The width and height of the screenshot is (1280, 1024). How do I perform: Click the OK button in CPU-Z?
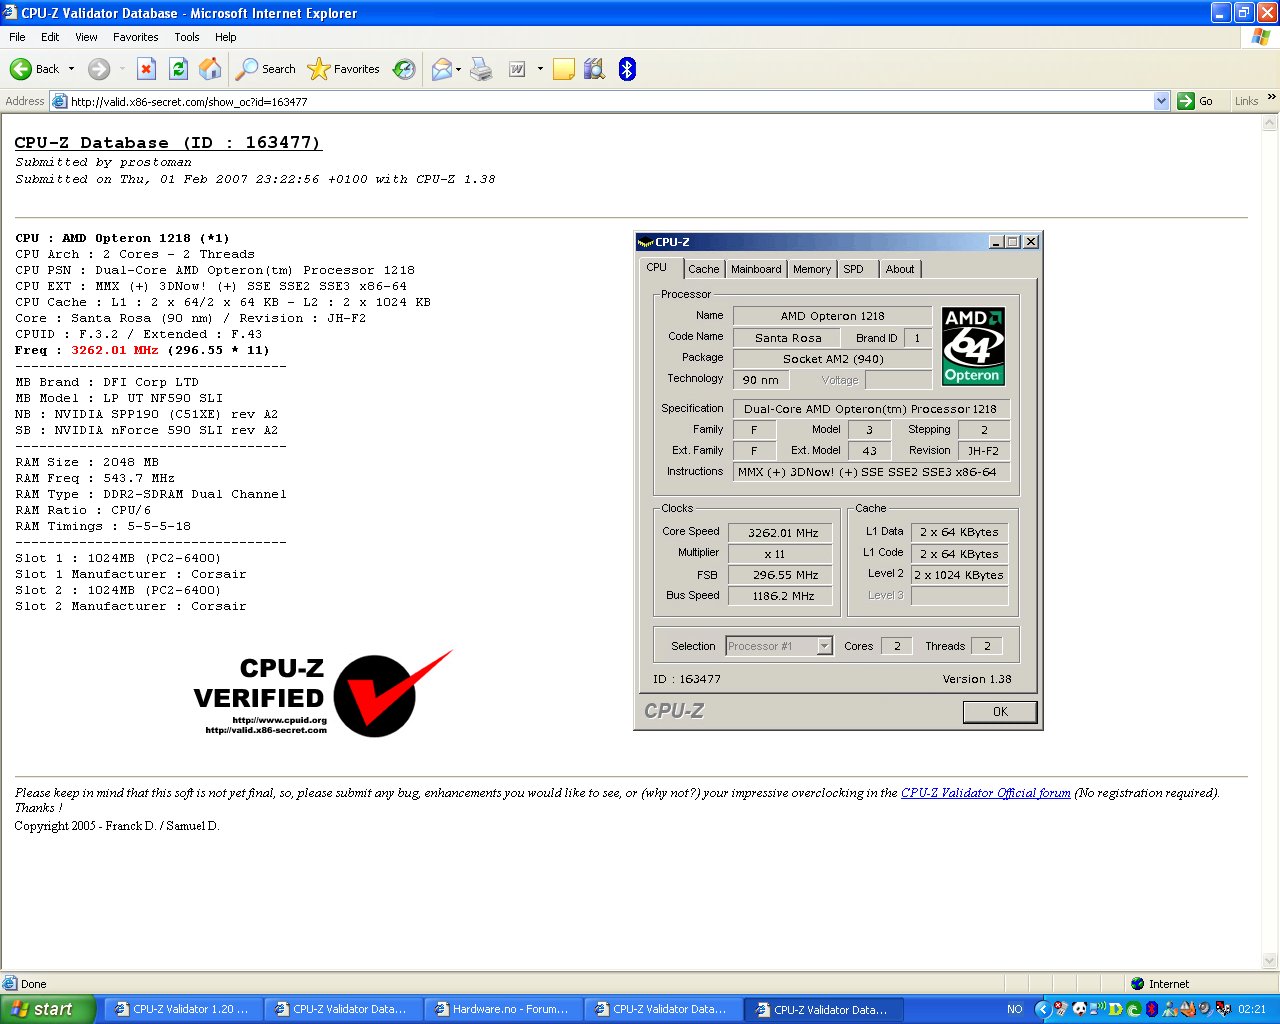[1000, 712]
